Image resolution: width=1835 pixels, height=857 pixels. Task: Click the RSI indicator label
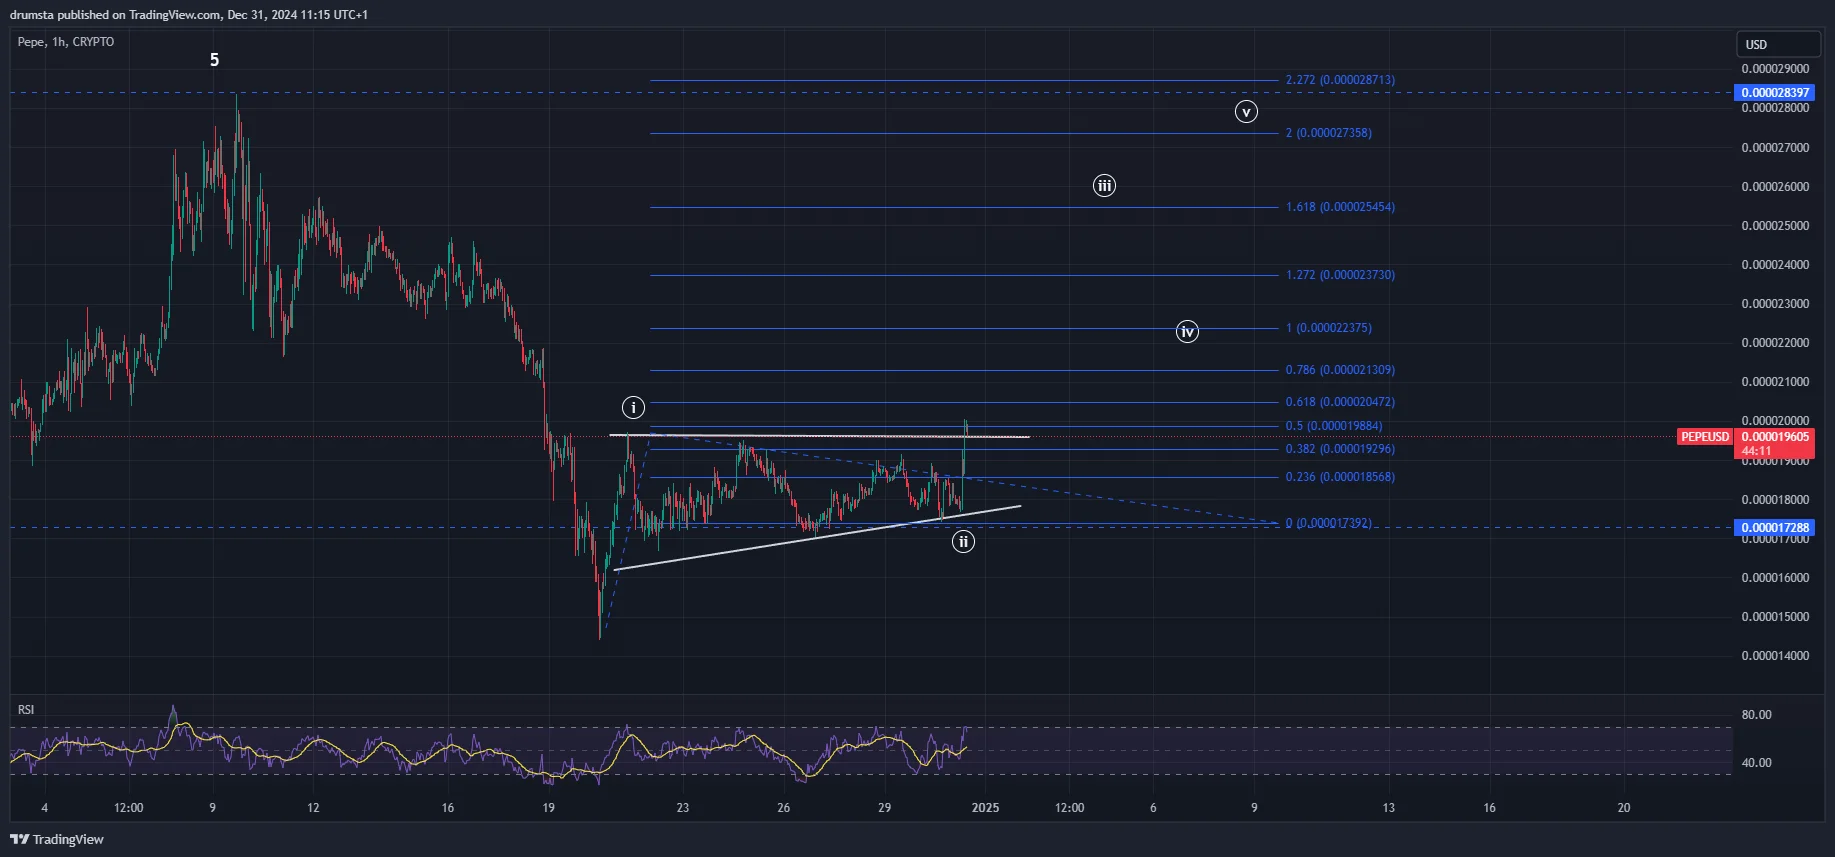tap(26, 710)
